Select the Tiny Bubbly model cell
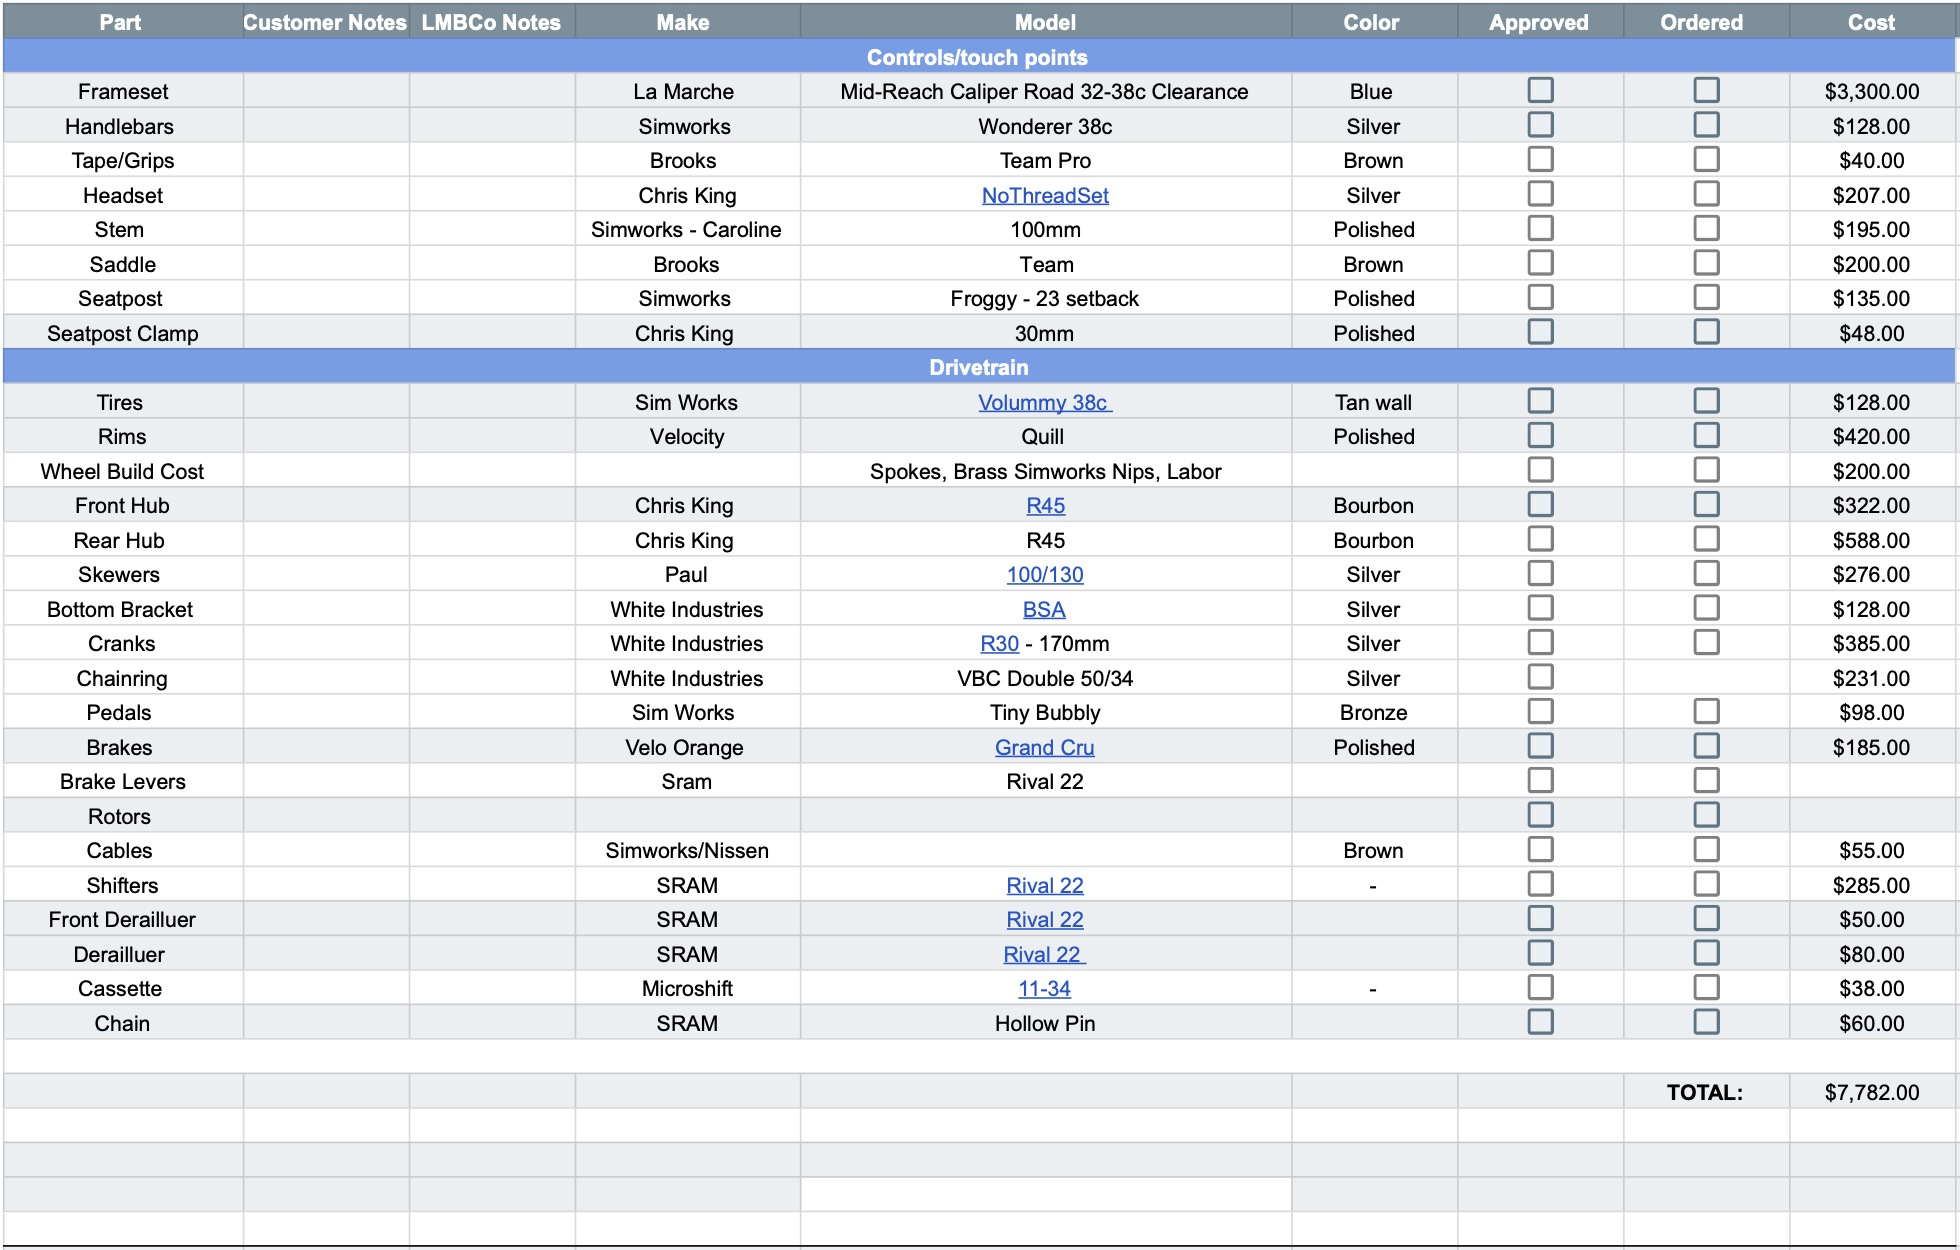 [x=1045, y=712]
